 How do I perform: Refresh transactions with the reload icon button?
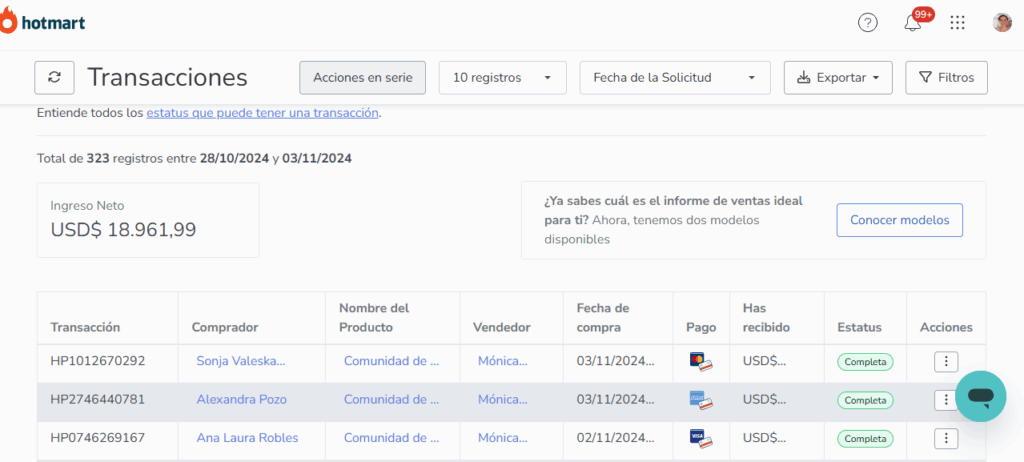coord(54,77)
